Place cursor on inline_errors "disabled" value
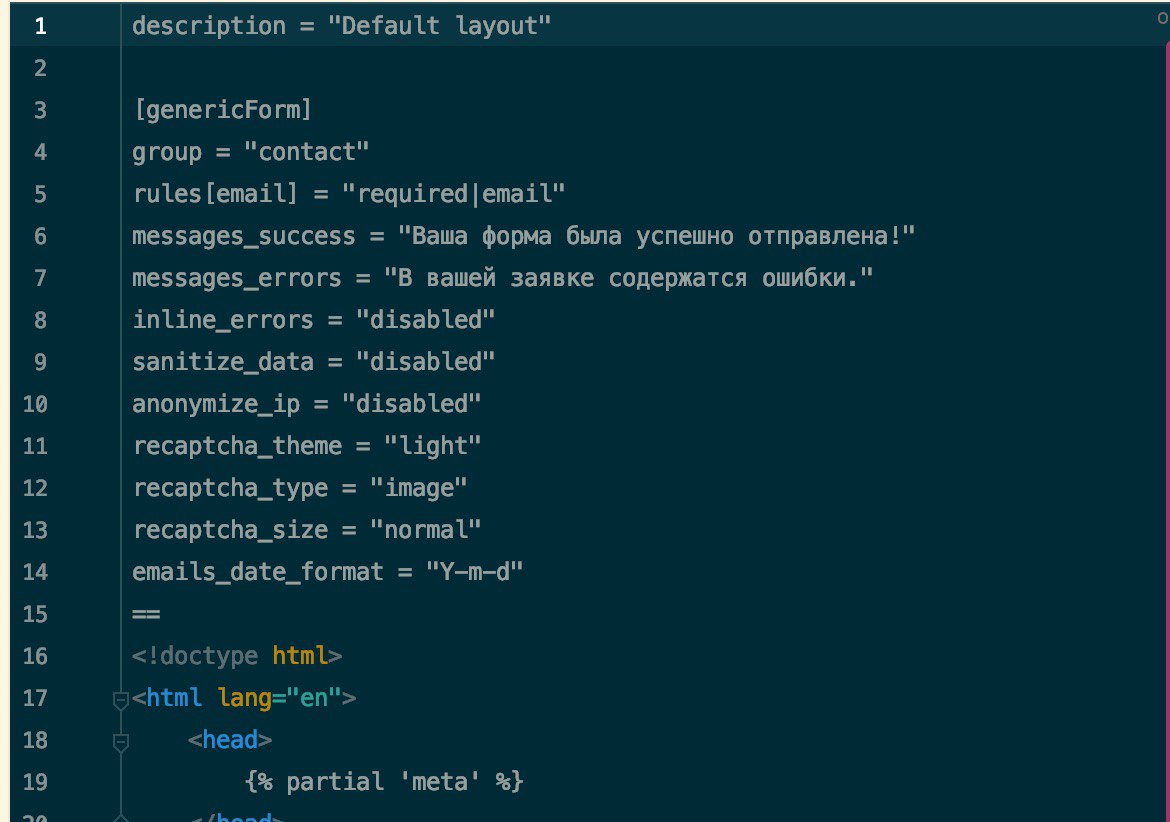The image size is (1170, 822). (x=425, y=320)
